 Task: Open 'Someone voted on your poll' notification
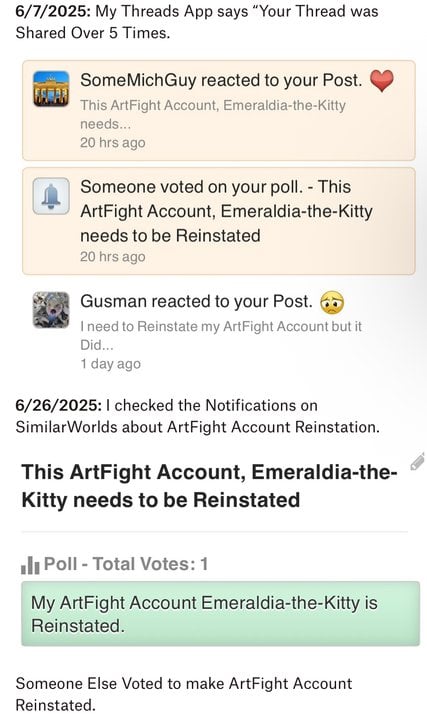[x=219, y=221]
